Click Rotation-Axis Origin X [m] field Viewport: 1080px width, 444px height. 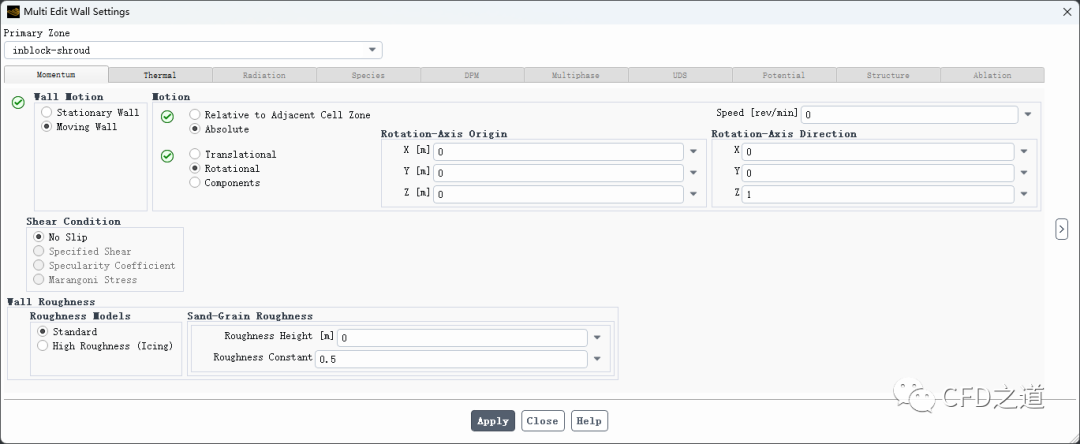pyautogui.click(x=558, y=151)
